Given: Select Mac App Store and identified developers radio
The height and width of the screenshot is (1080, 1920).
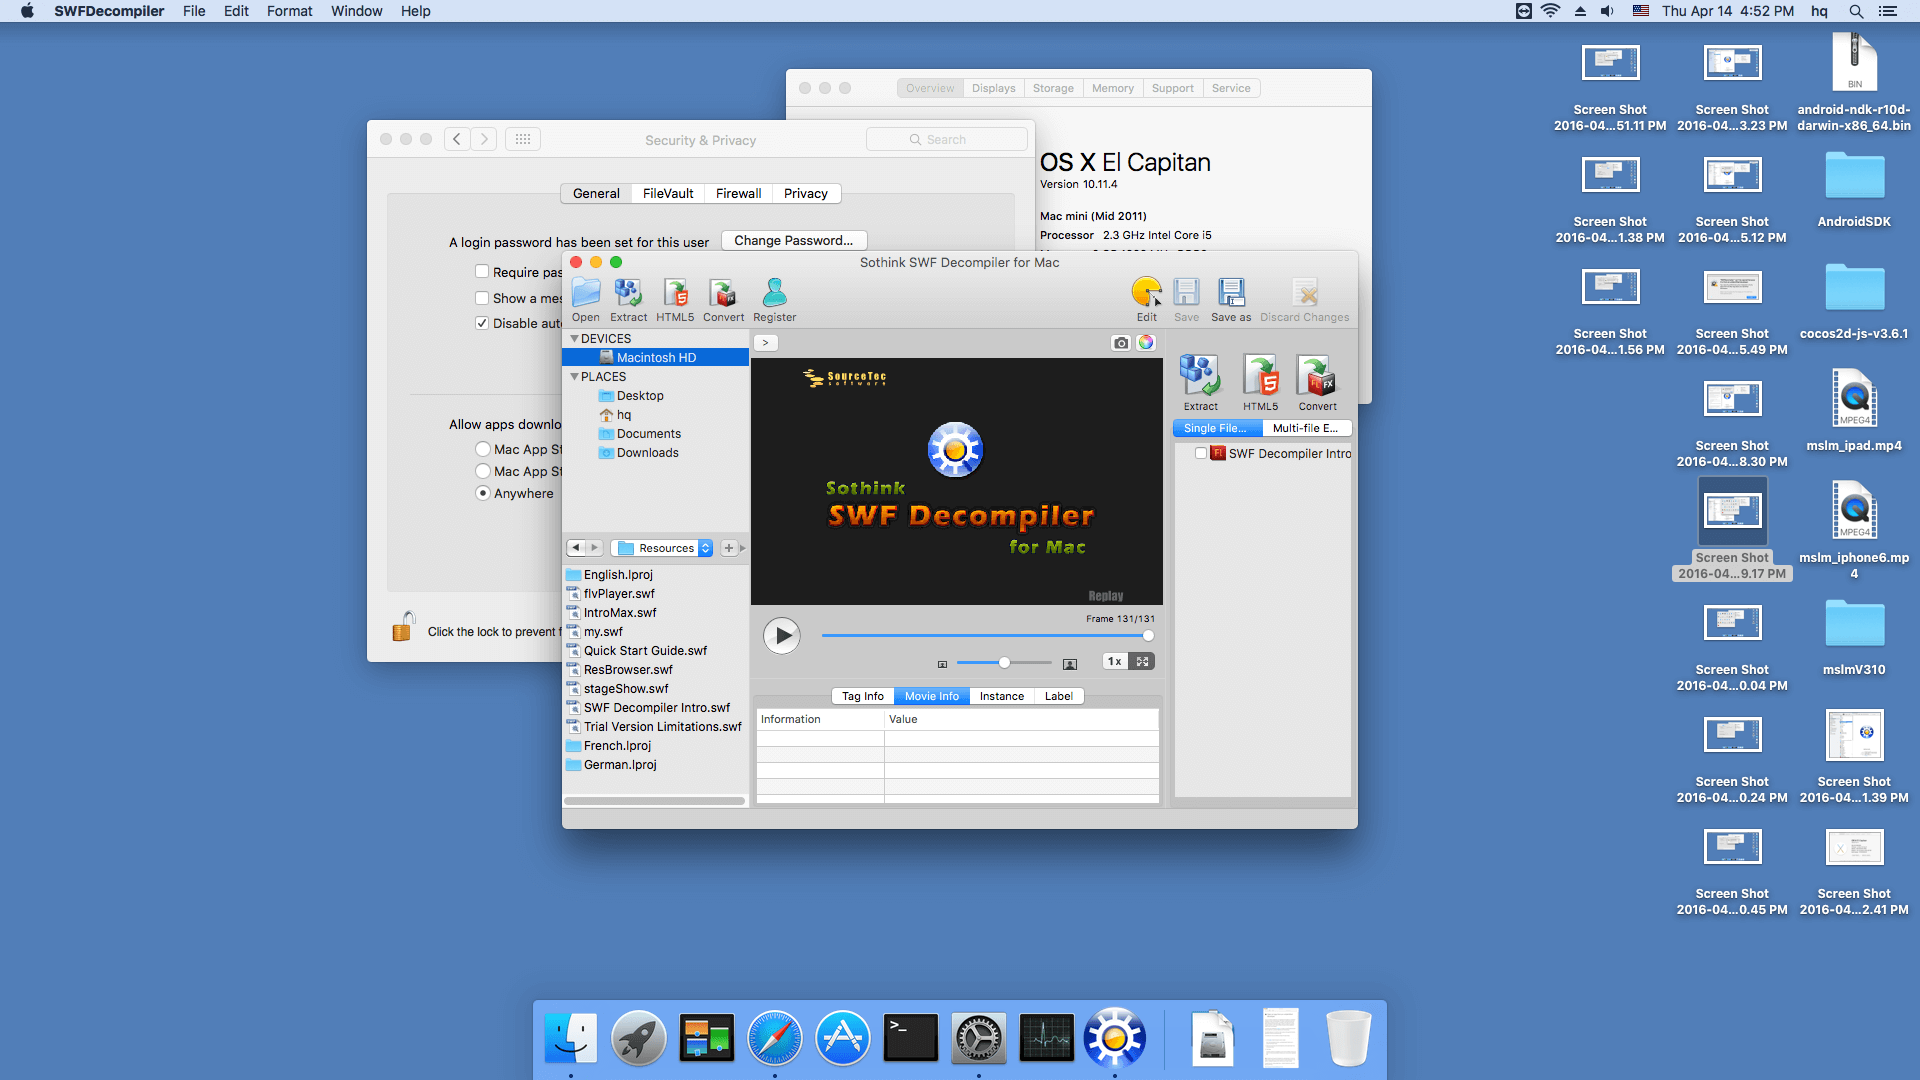Looking at the screenshot, I should tap(483, 471).
